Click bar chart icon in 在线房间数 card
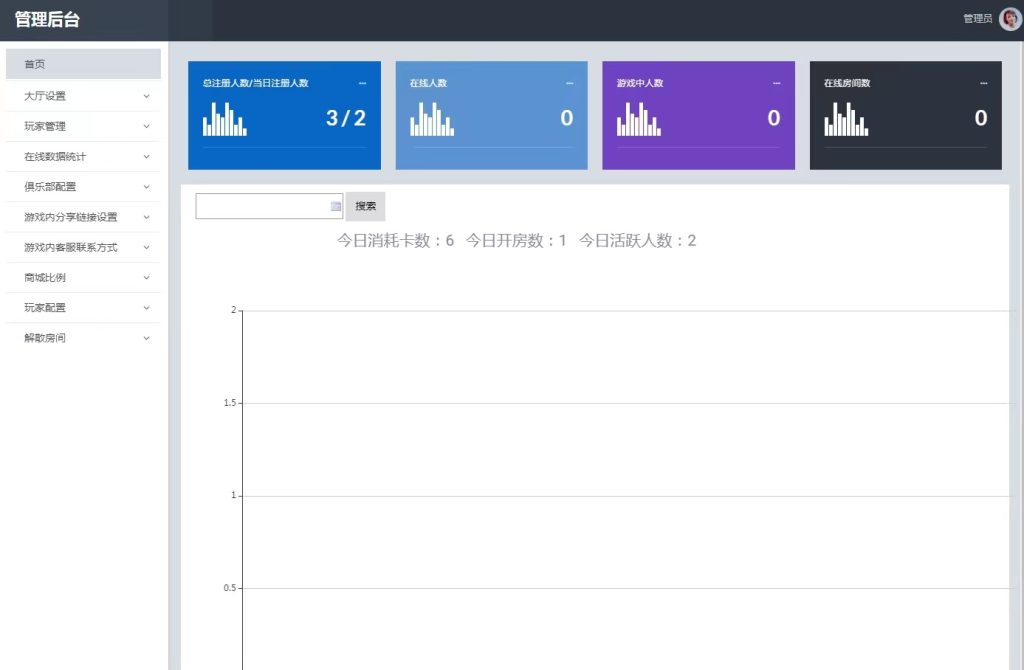Image resolution: width=1024 pixels, height=670 pixels. coord(846,119)
